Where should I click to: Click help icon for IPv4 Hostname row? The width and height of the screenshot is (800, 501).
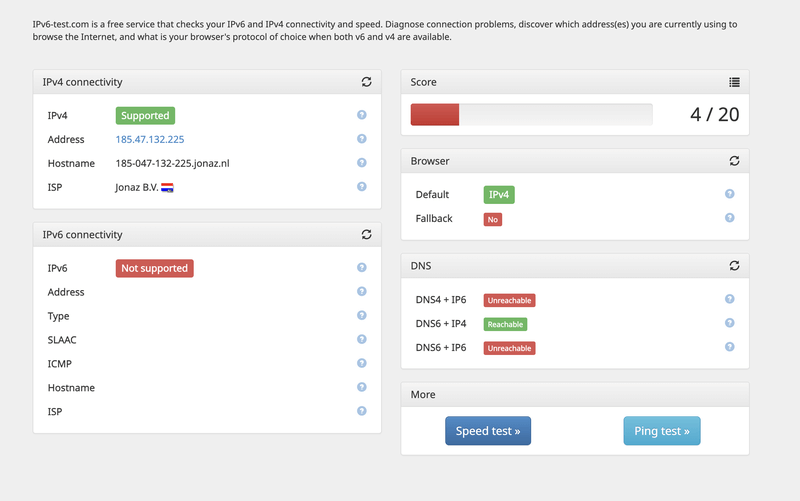tap(362, 163)
